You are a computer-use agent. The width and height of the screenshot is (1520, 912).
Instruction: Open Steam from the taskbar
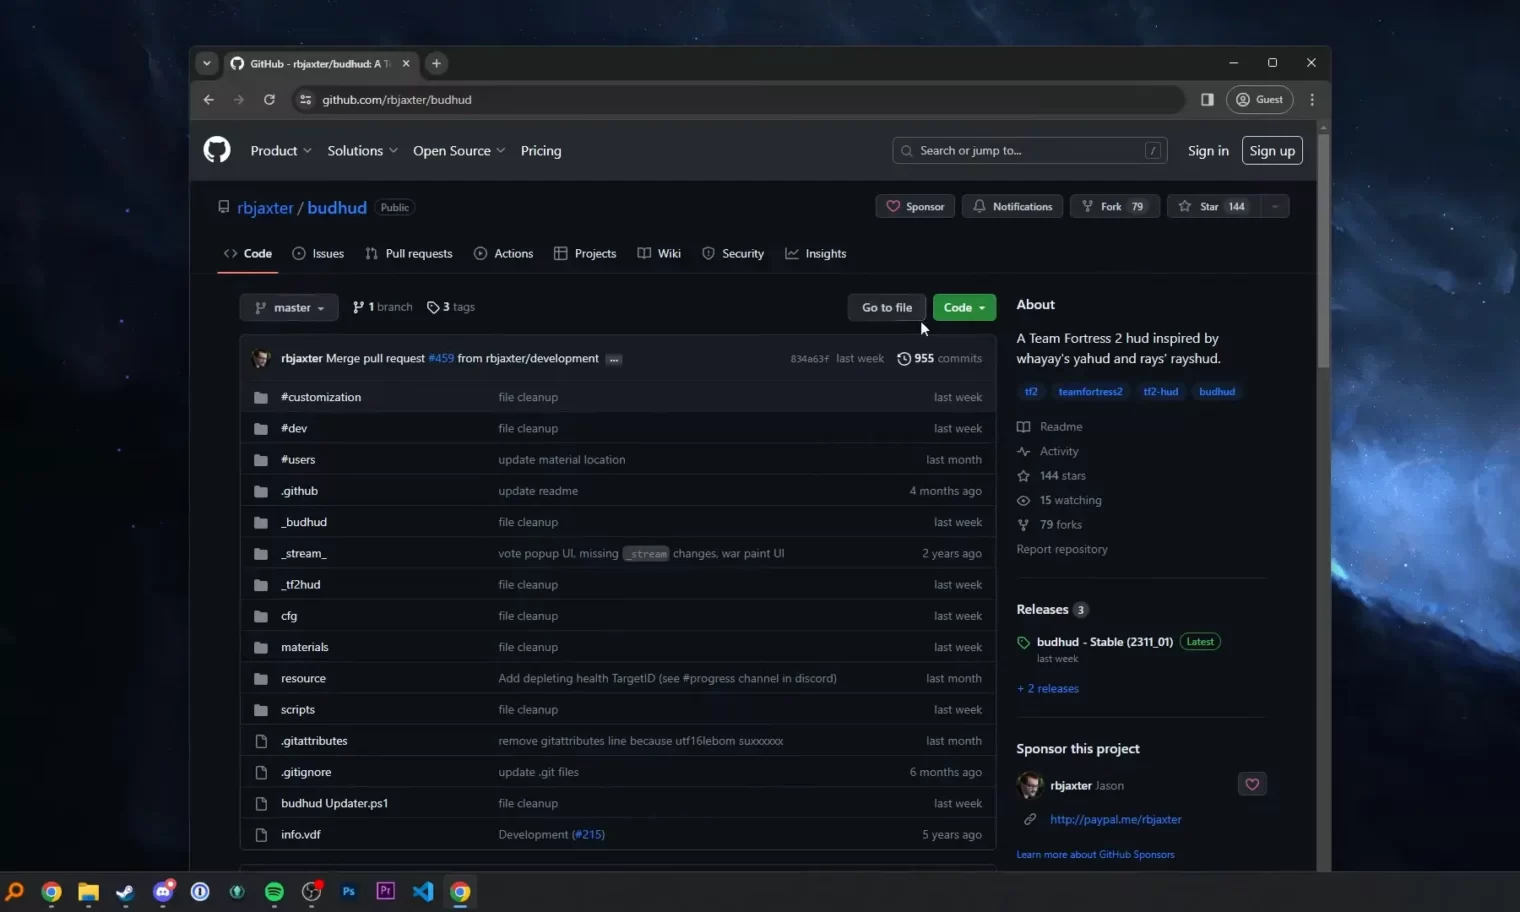coord(125,892)
